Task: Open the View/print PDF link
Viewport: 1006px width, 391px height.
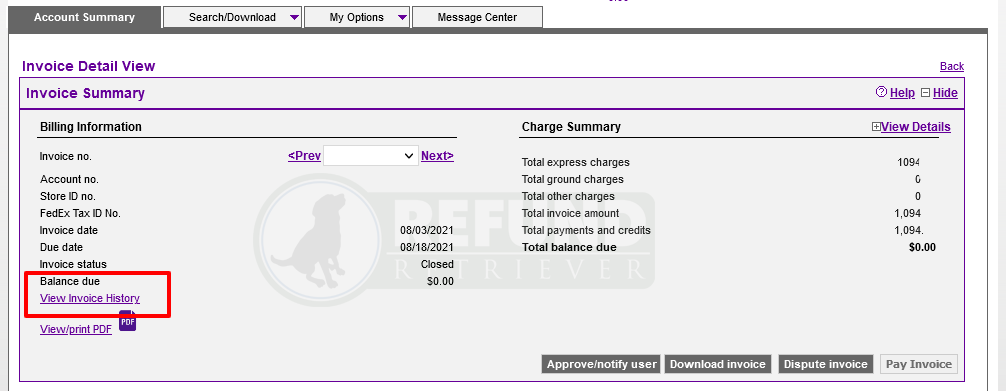Action: click(x=76, y=329)
